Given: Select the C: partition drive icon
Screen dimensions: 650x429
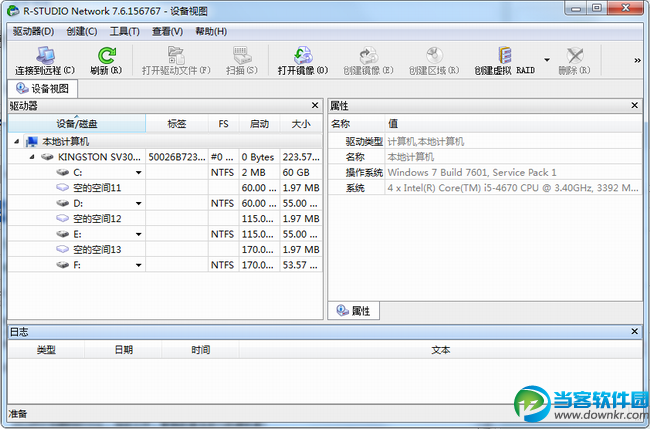Looking at the screenshot, I should click(63, 172).
